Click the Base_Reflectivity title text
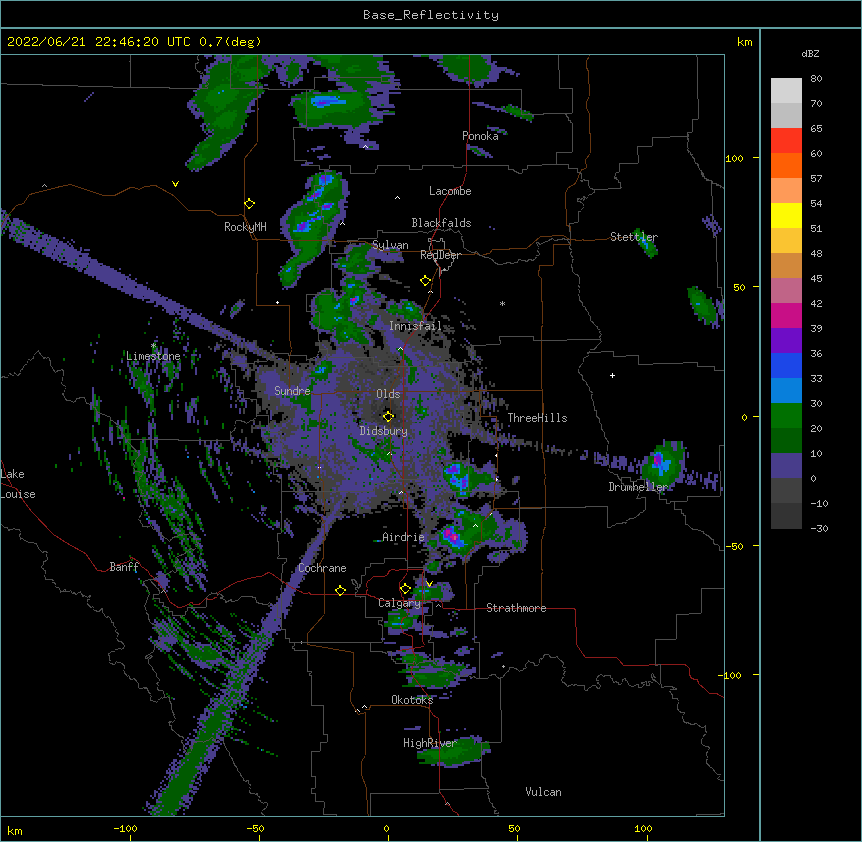Screen dimensions: 862x842 click(431, 15)
